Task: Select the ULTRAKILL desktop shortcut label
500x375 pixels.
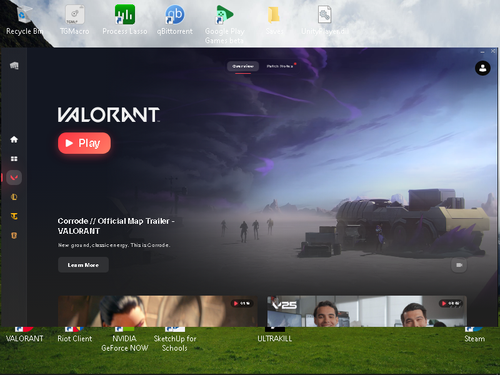Action: pos(275,339)
